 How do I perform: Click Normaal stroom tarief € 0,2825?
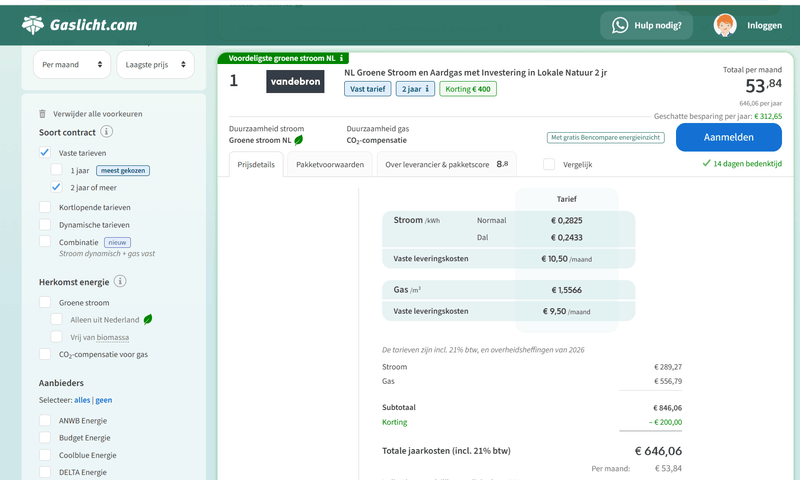coord(566,220)
